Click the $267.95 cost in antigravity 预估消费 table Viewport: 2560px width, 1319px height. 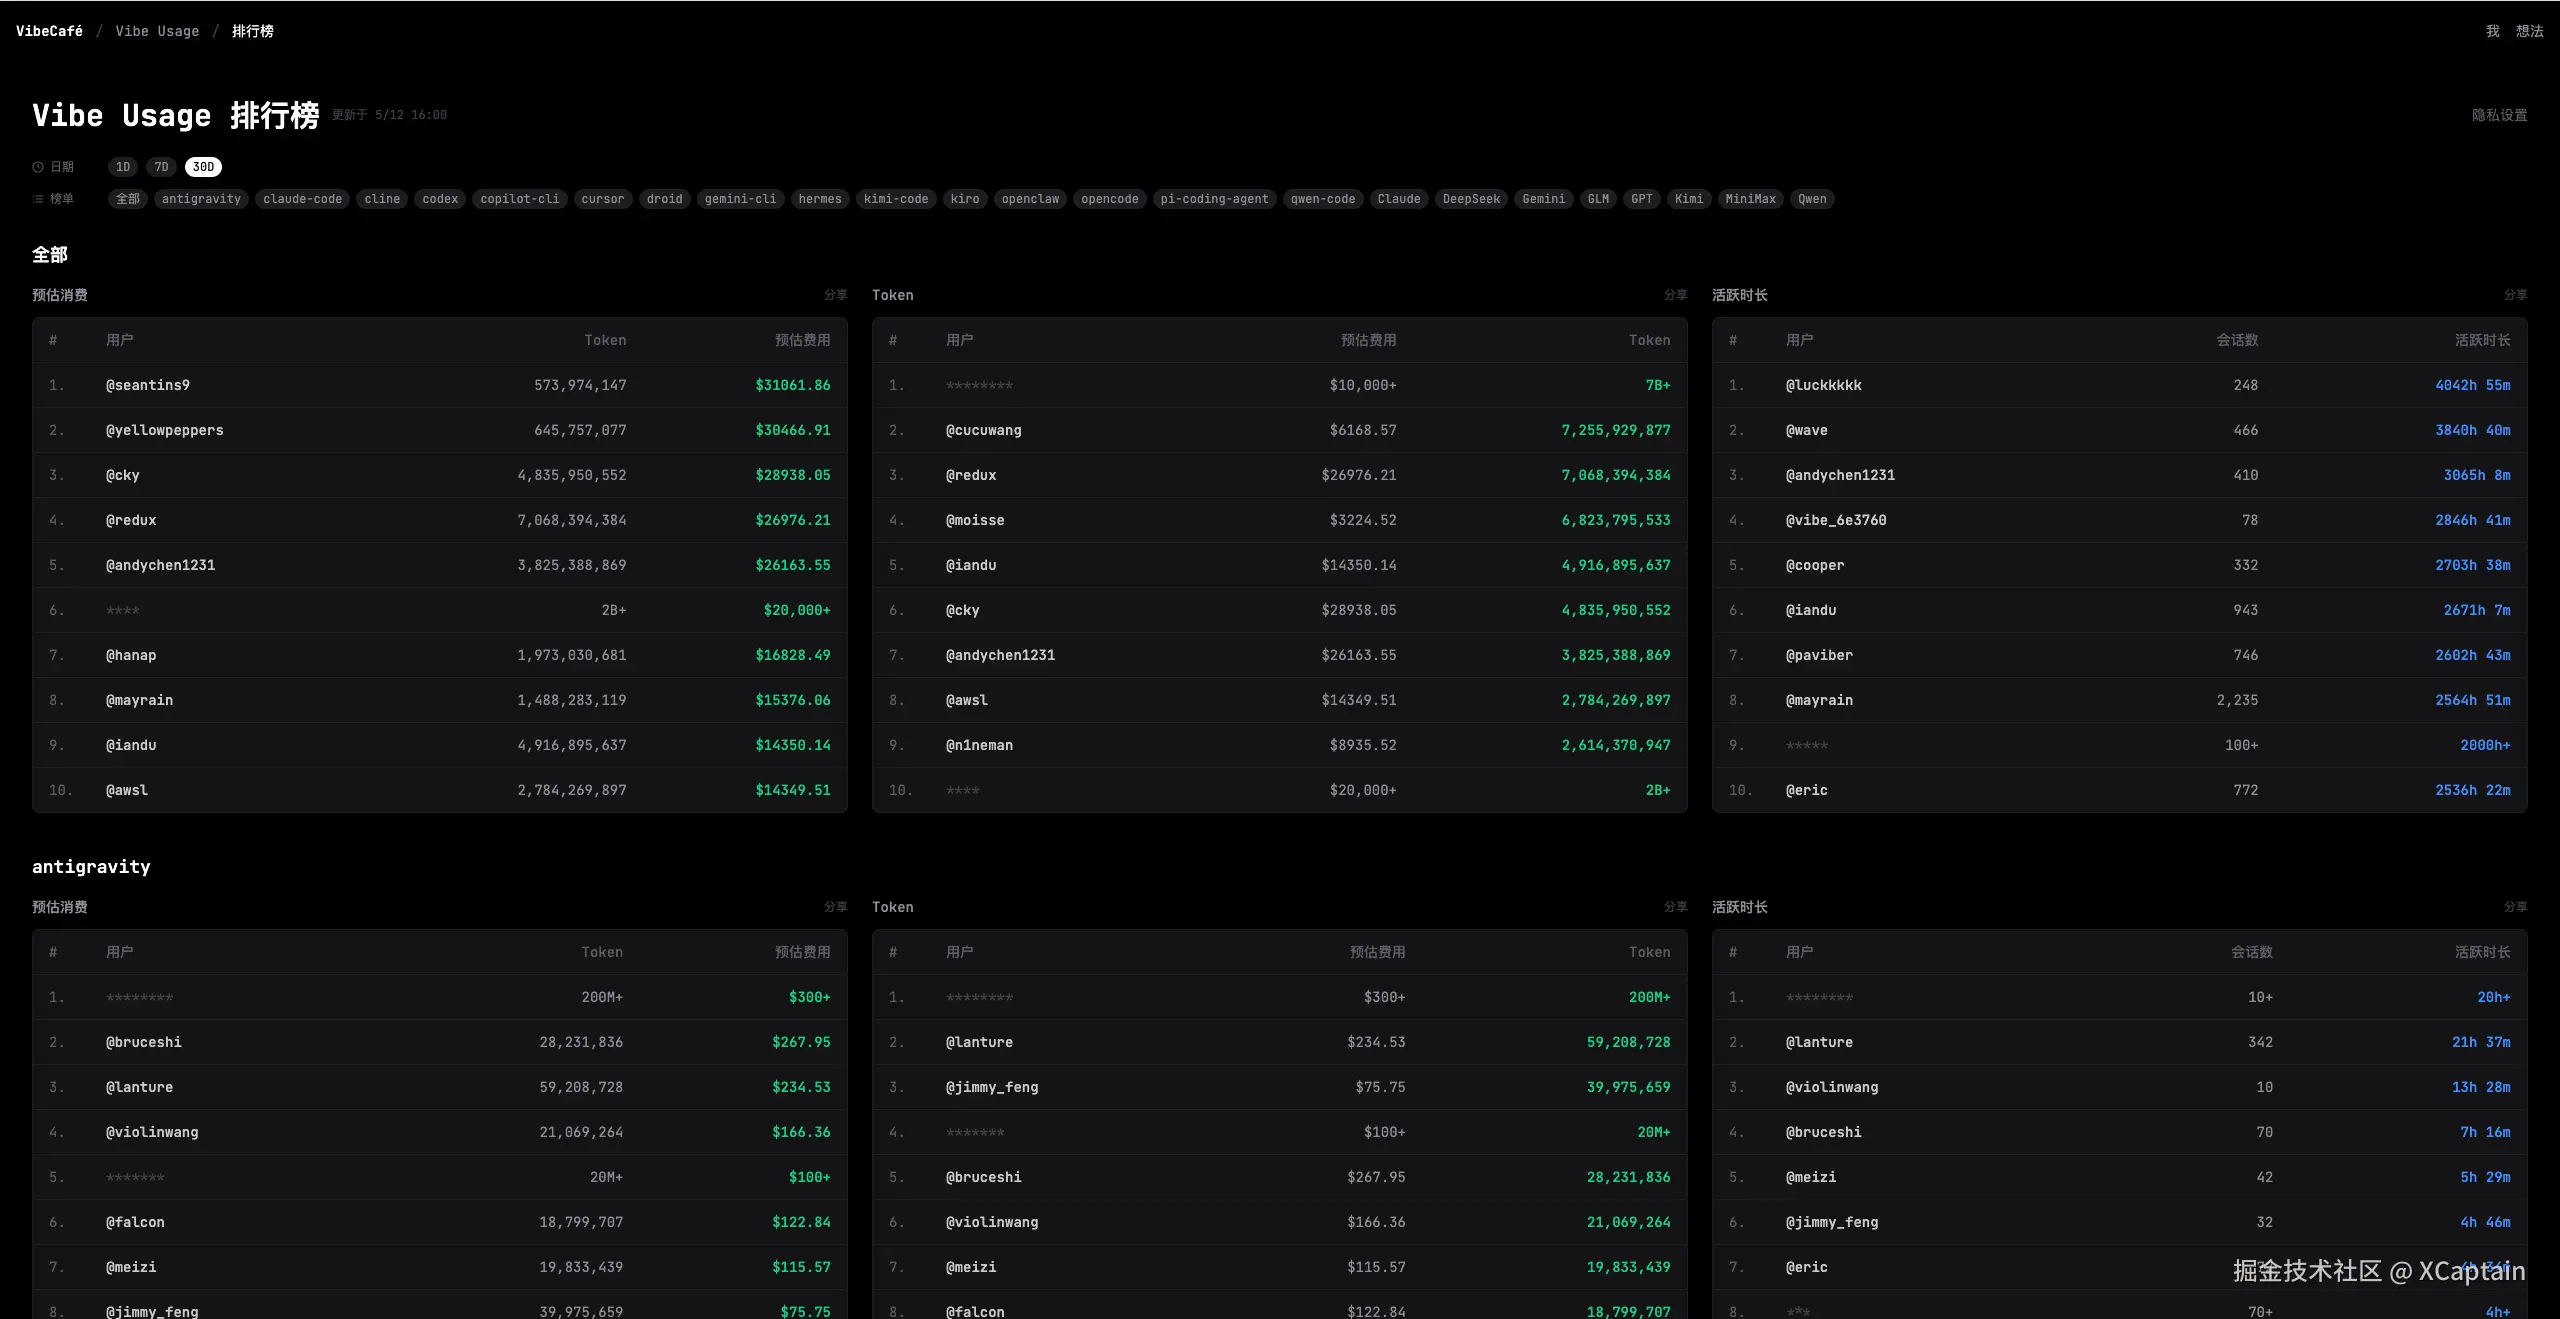pos(801,1042)
